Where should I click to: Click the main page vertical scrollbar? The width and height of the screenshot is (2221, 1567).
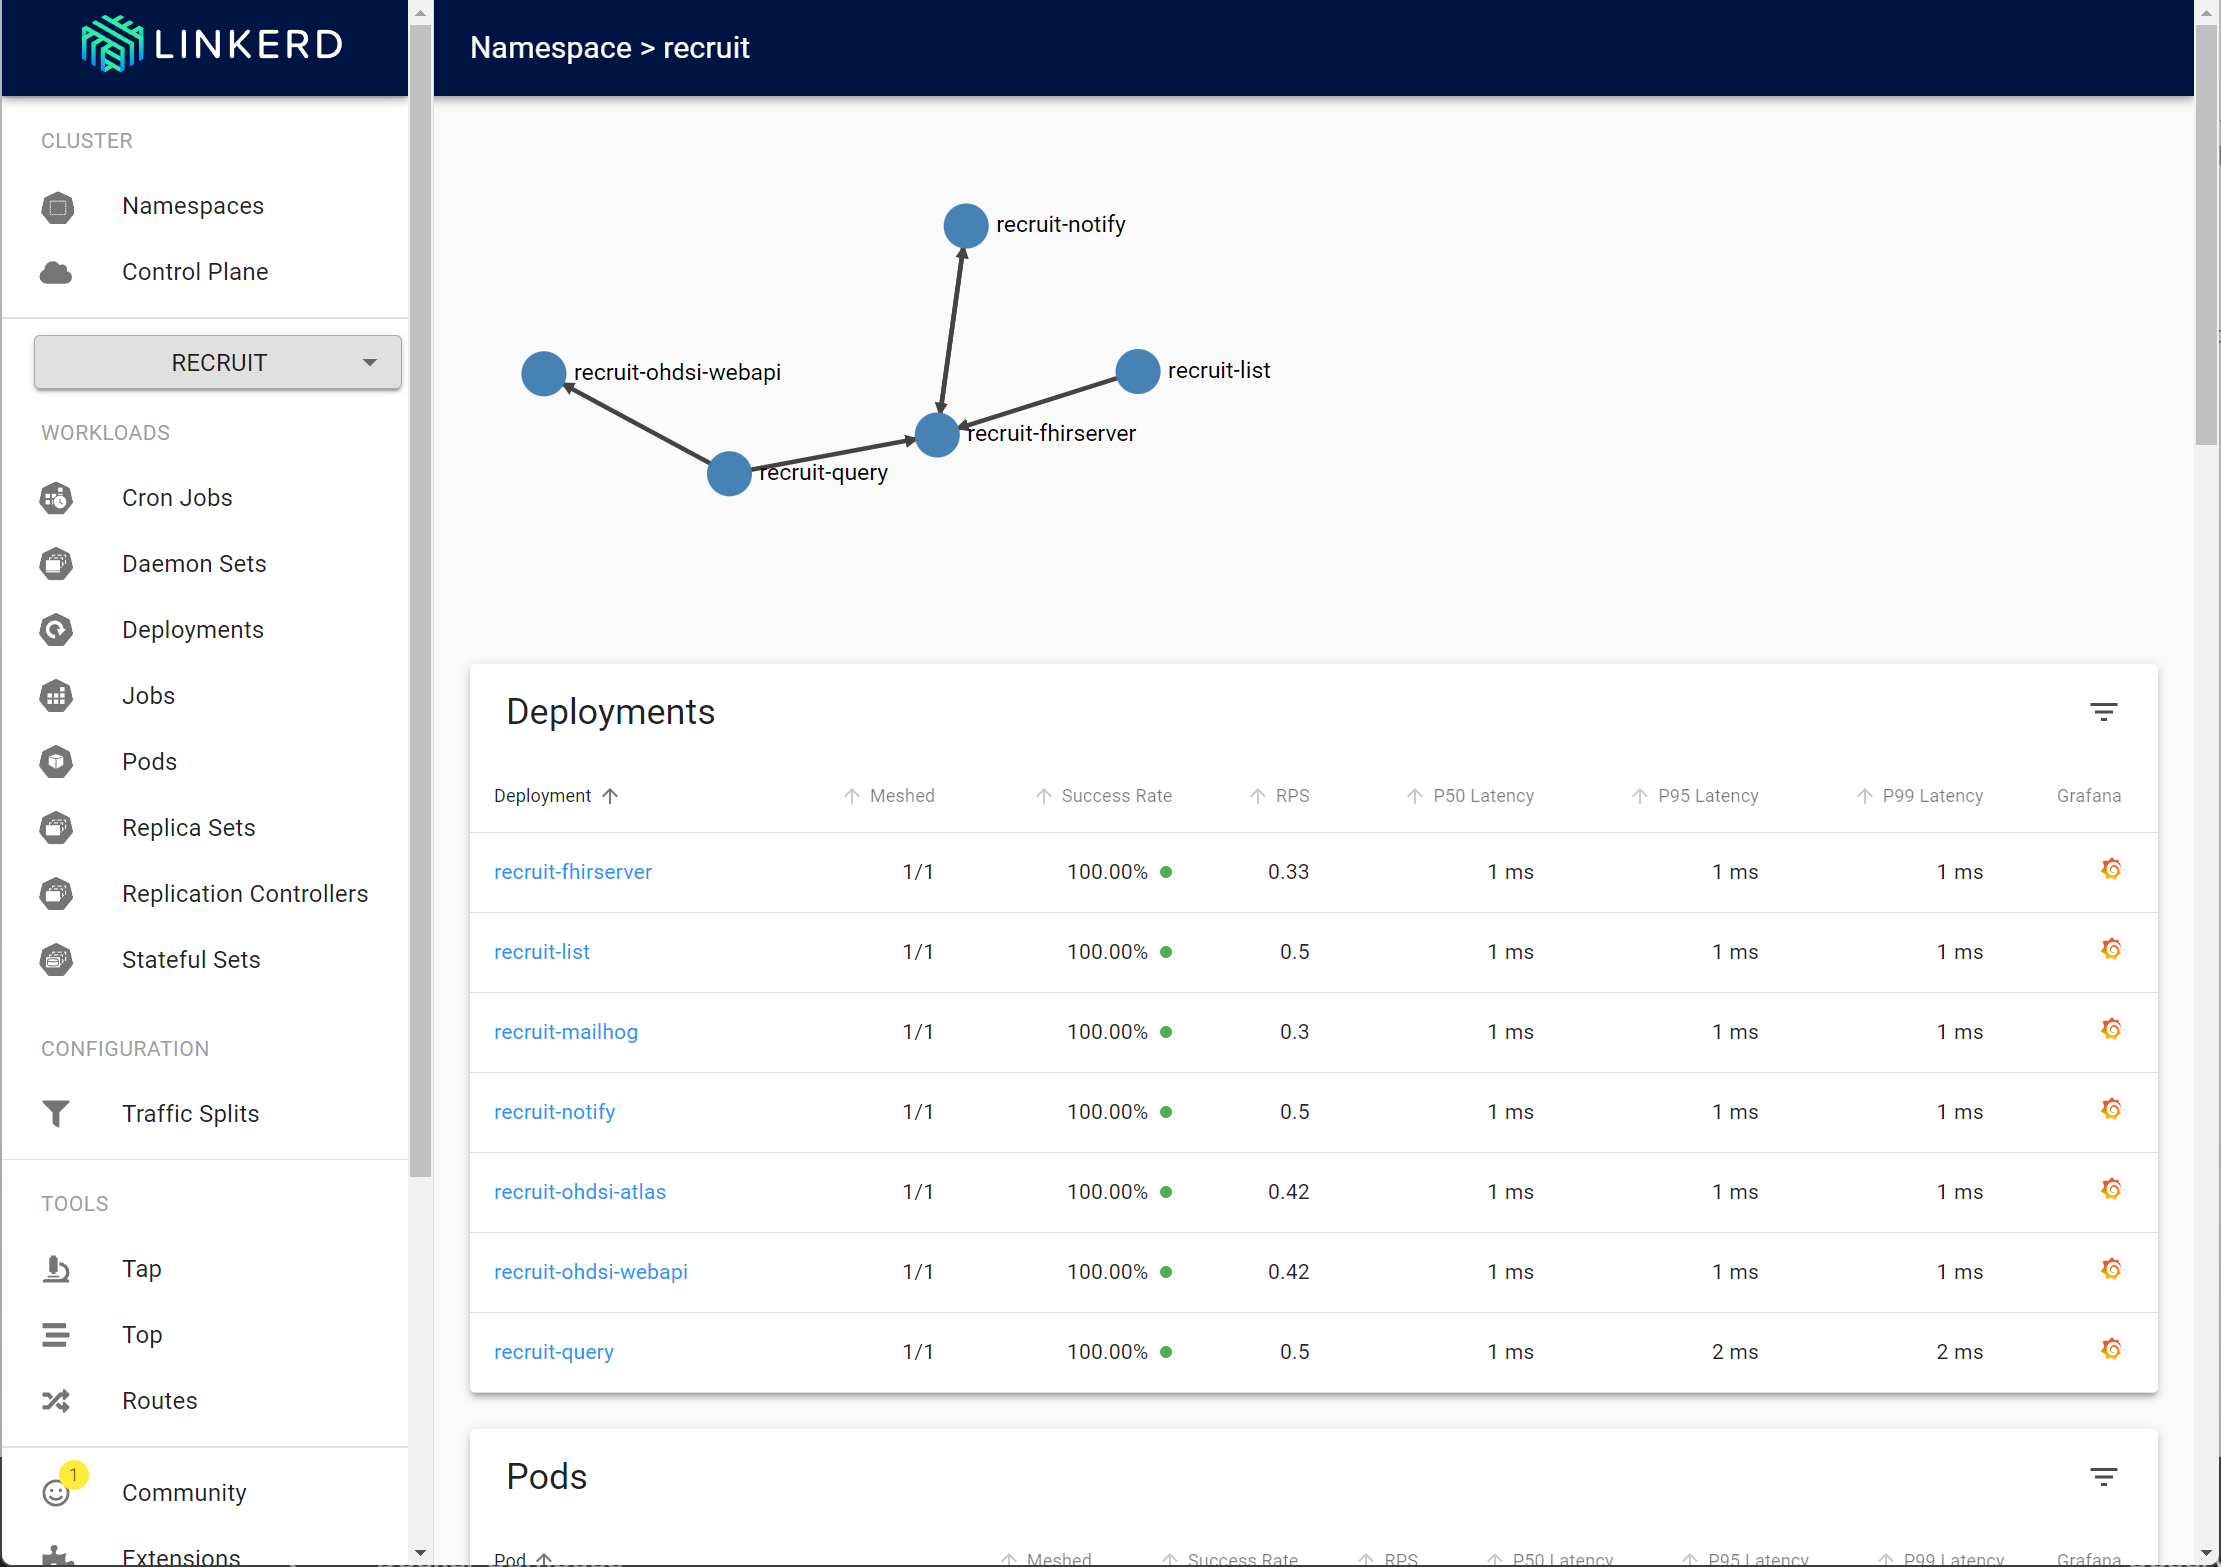click(2206, 235)
